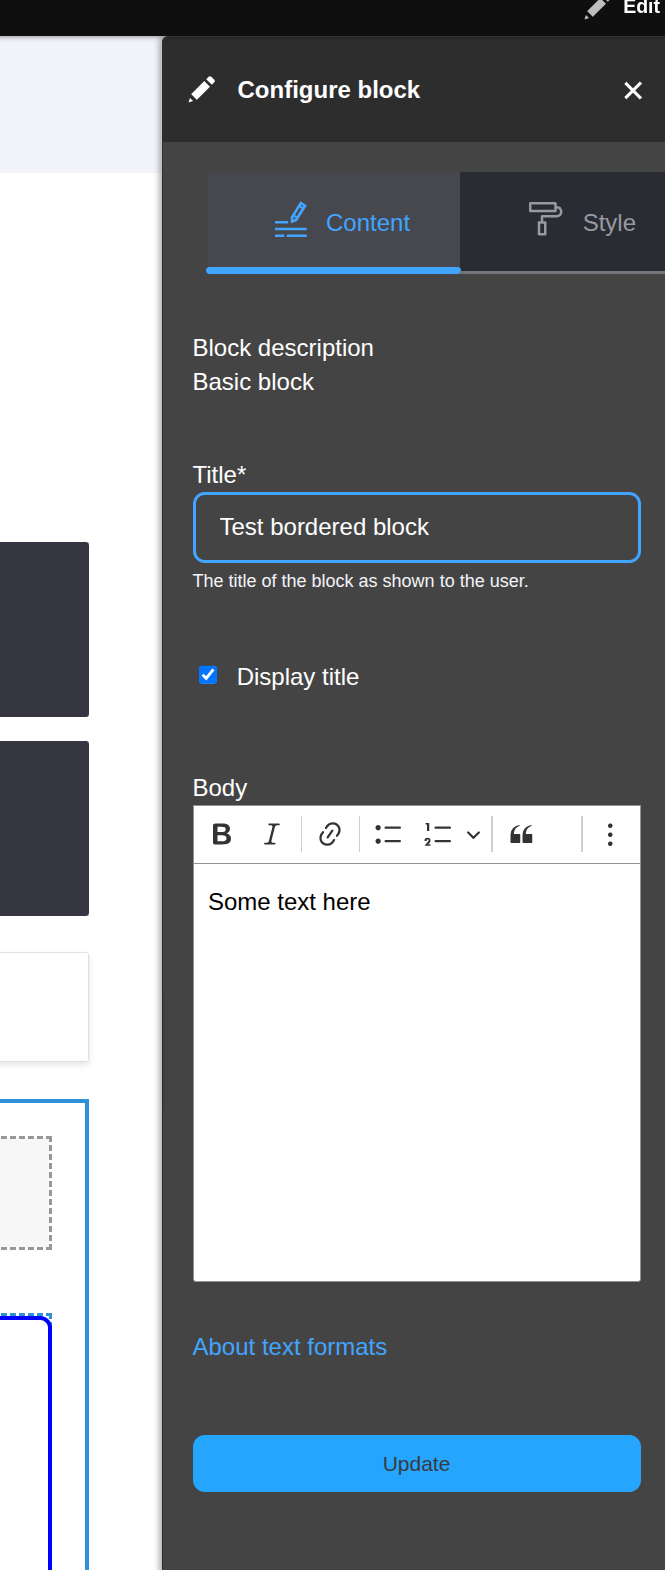Image resolution: width=665 pixels, height=1570 pixels.
Task: Expand numbered list style dropdown arrow
Action: 474,834
